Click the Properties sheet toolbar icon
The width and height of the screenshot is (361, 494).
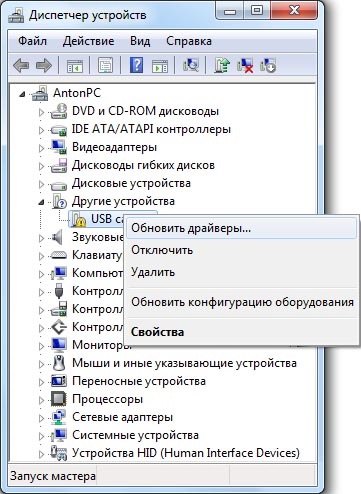coord(105,65)
